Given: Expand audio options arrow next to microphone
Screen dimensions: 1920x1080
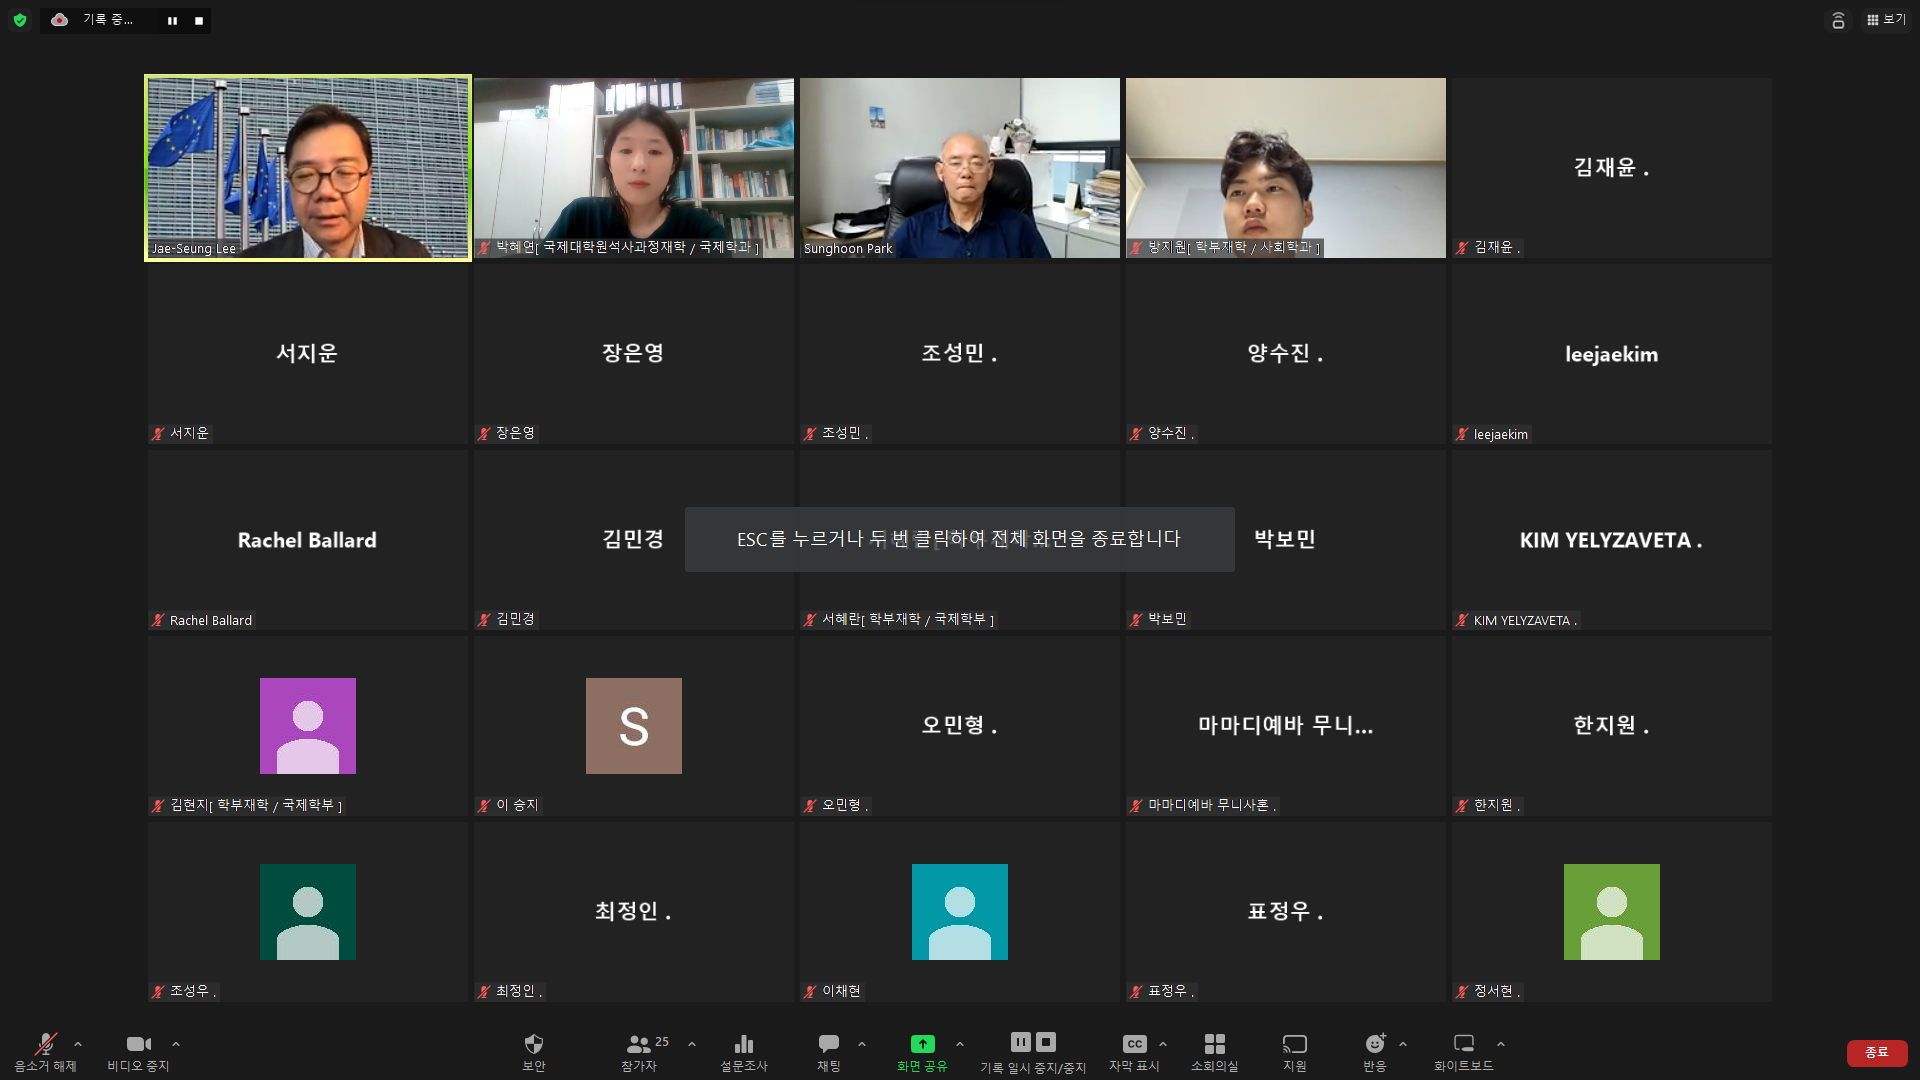Looking at the screenshot, I should tap(78, 1044).
